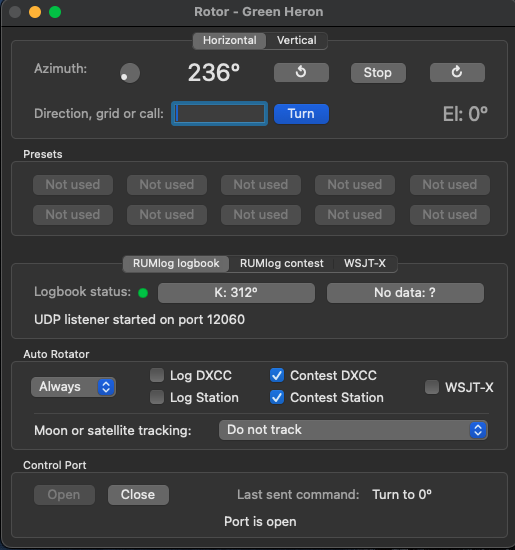The width and height of the screenshot is (515, 550).
Task: Tick the Log Station checkbox
Action: [157, 397]
